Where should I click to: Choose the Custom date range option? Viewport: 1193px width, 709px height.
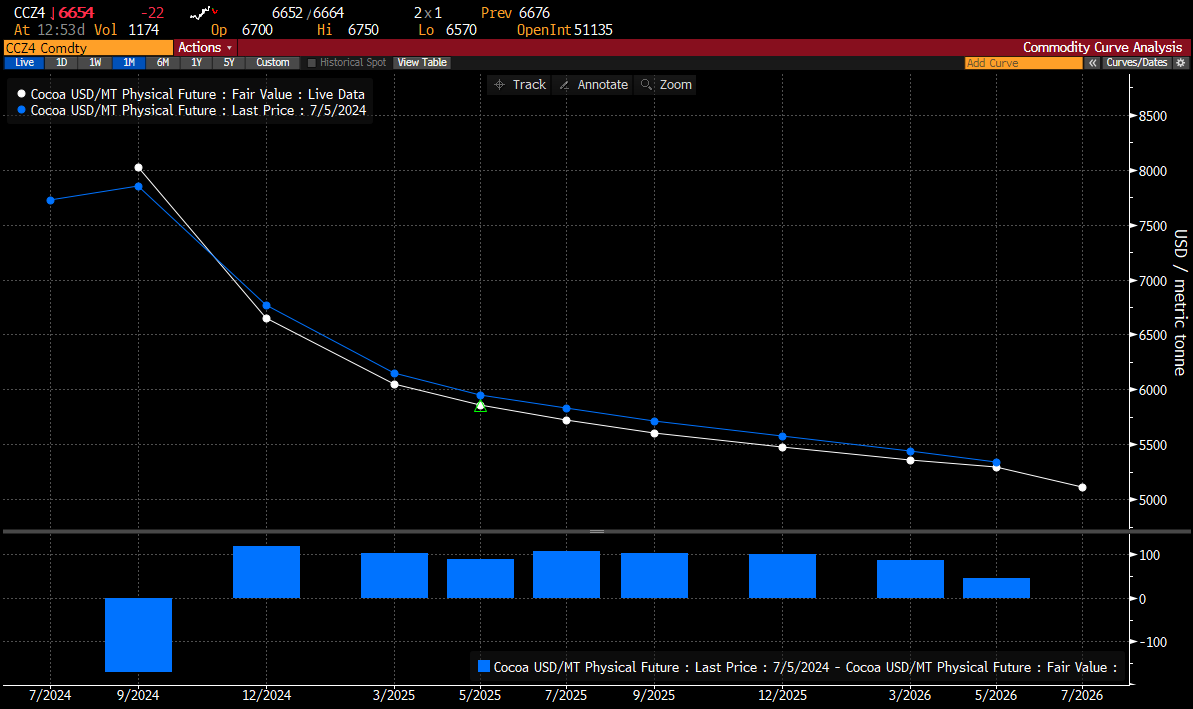click(x=272, y=63)
